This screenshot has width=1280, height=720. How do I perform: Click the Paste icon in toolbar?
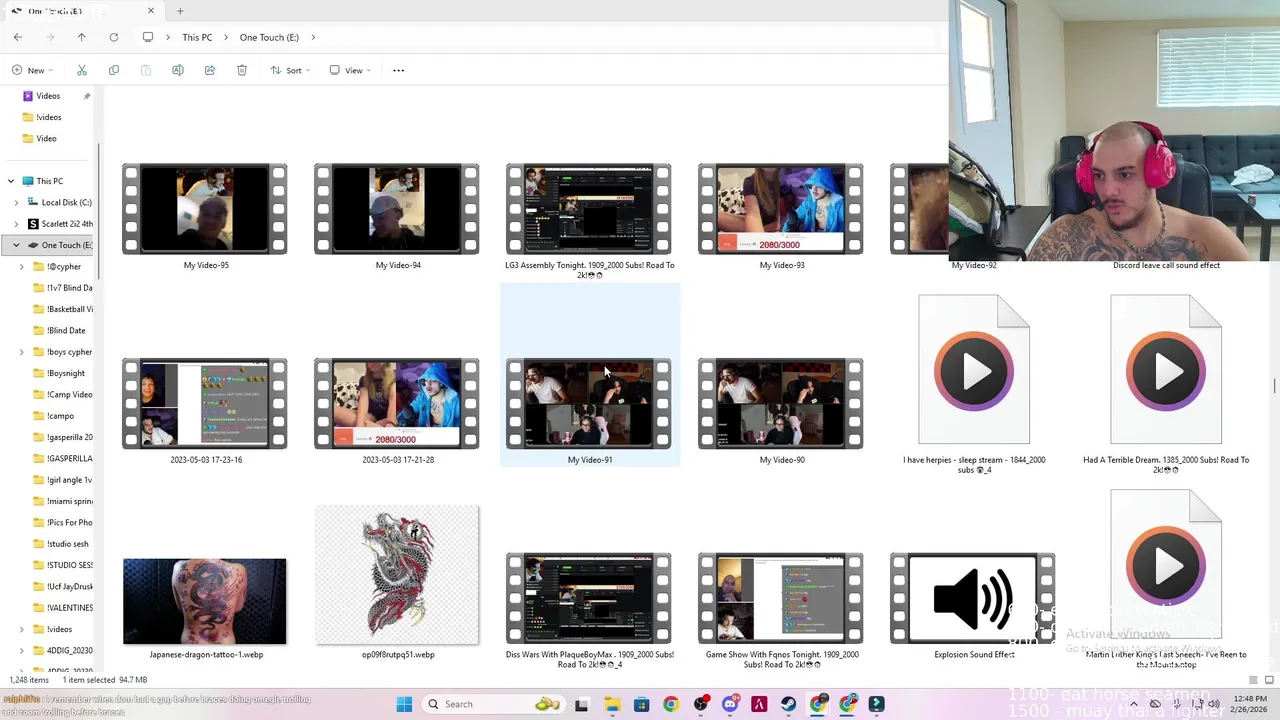click(x=146, y=70)
